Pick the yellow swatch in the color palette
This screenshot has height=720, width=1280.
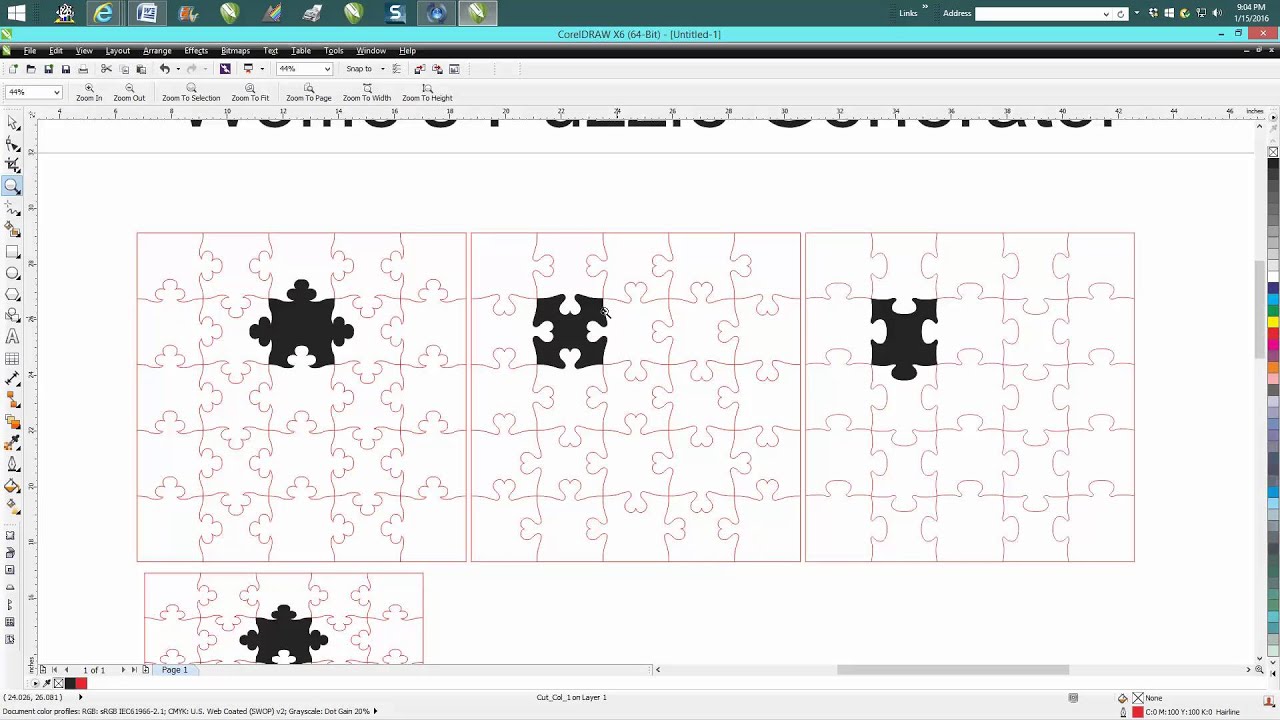[1273, 321]
